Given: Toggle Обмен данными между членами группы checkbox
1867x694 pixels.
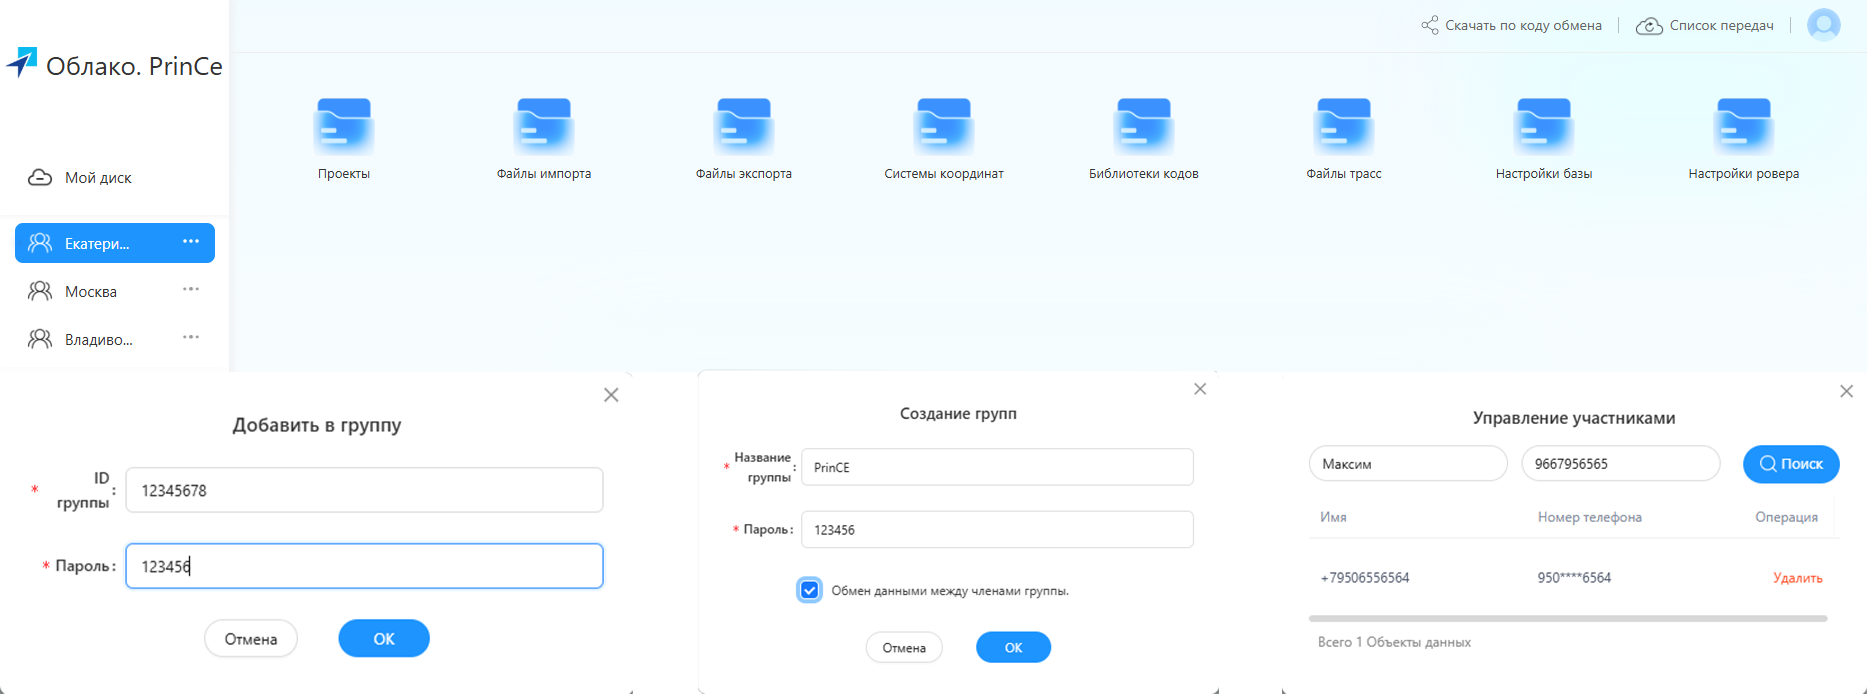Looking at the screenshot, I should coord(809,590).
